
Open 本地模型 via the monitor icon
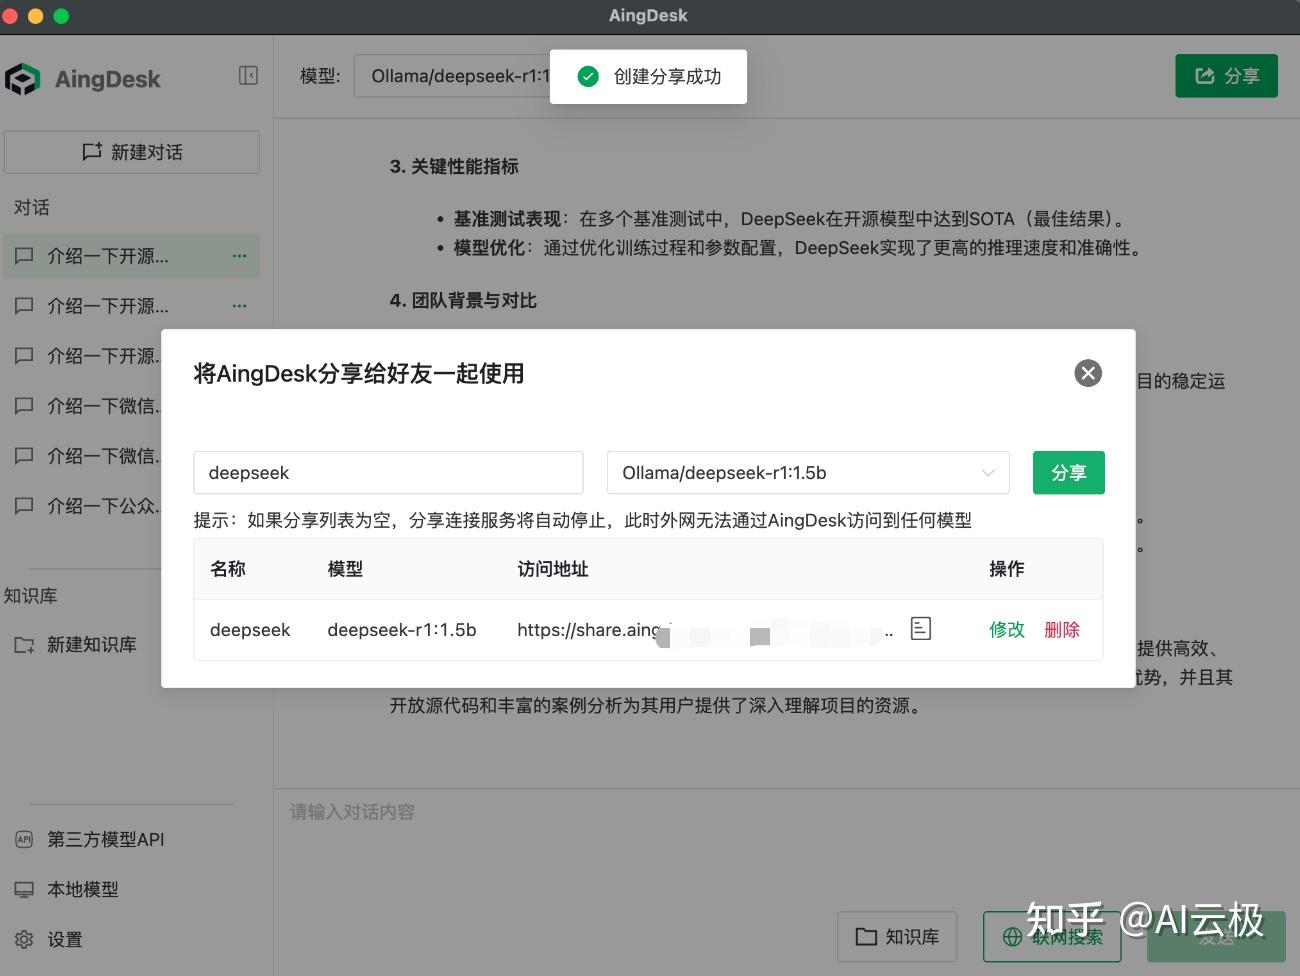[x=24, y=889]
